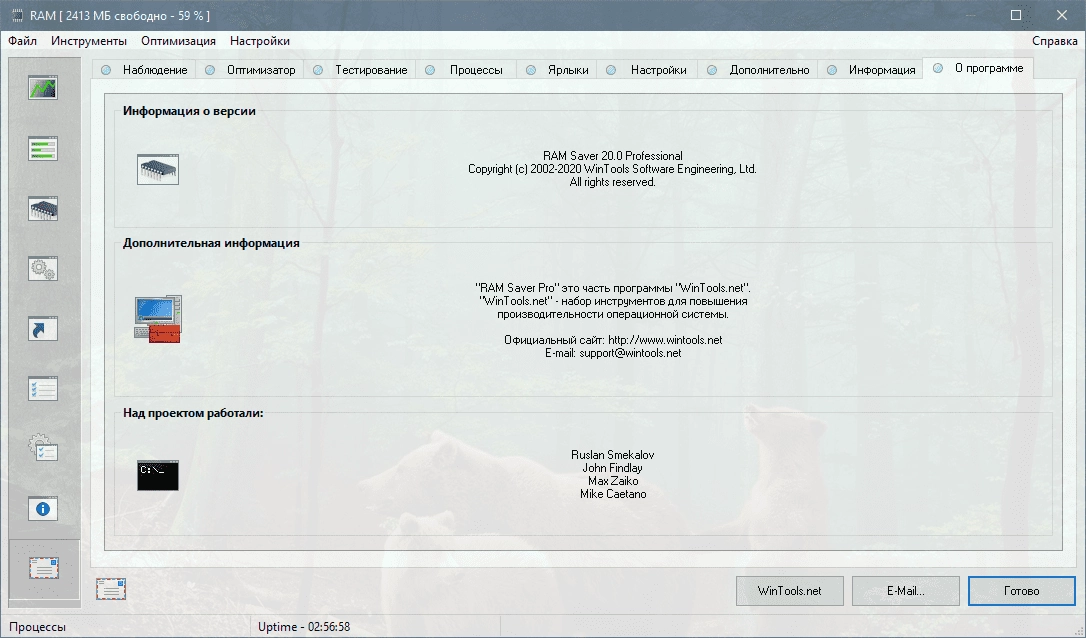Open the RAM chip testing sidebar icon
This screenshot has width=1086, height=638.
(43, 209)
